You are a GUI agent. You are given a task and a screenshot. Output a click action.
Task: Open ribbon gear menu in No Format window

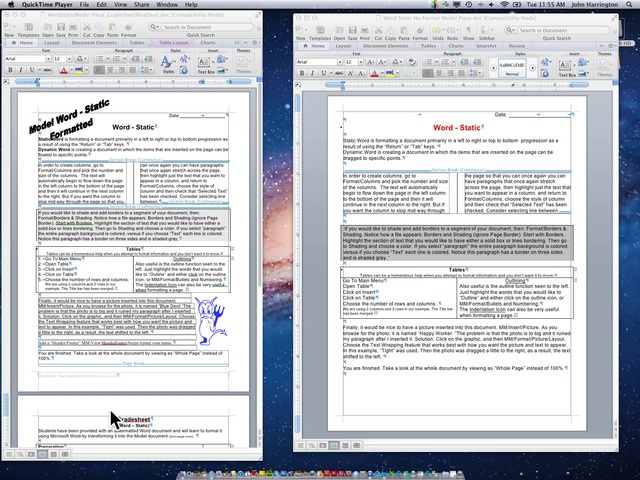pyautogui.click(x=611, y=46)
